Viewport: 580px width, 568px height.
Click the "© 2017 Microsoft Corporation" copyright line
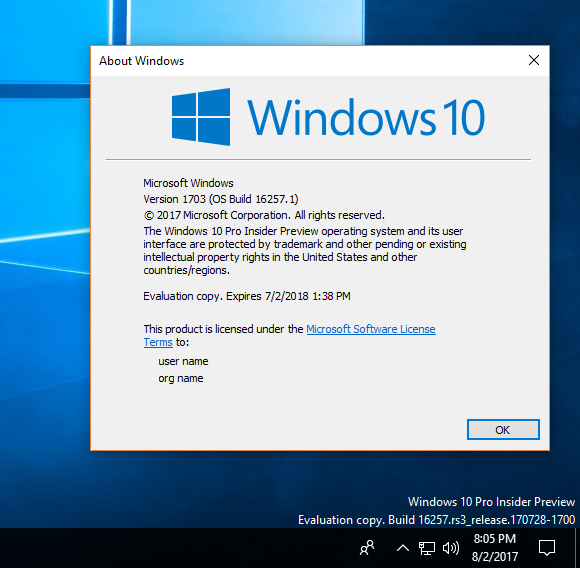pyautogui.click(x=264, y=215)
